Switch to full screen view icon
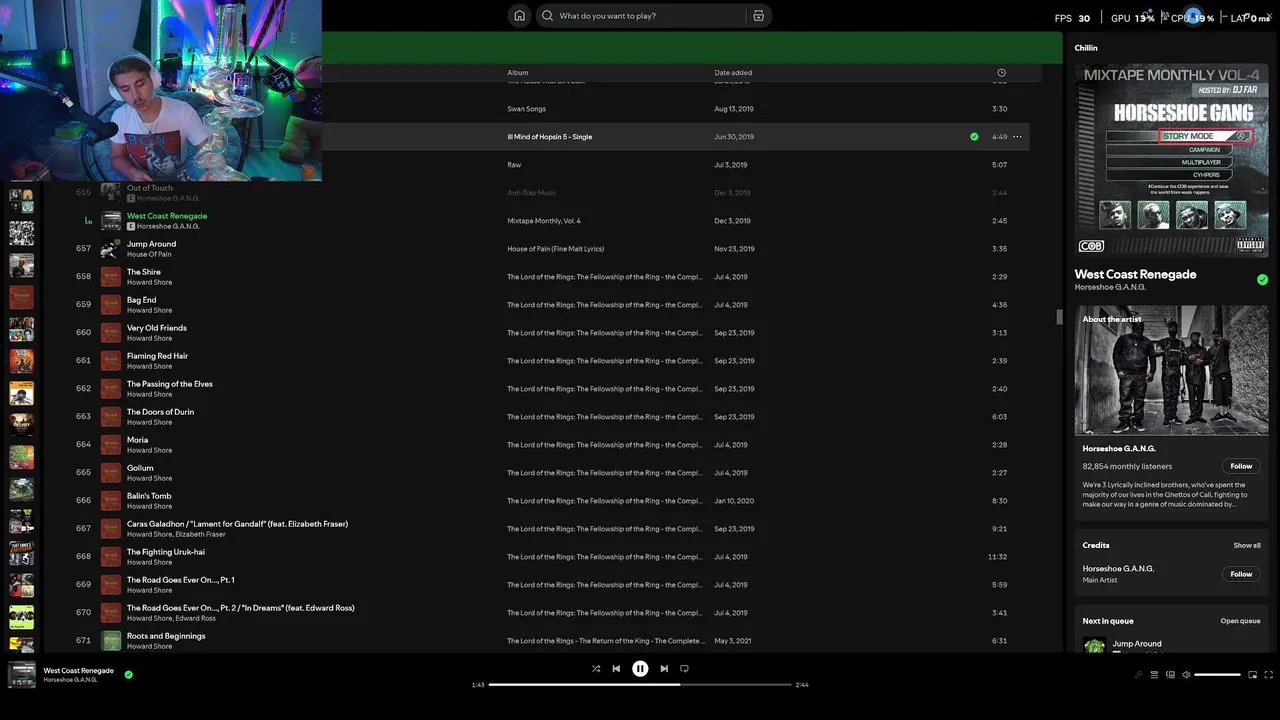 click(1268, 675)
